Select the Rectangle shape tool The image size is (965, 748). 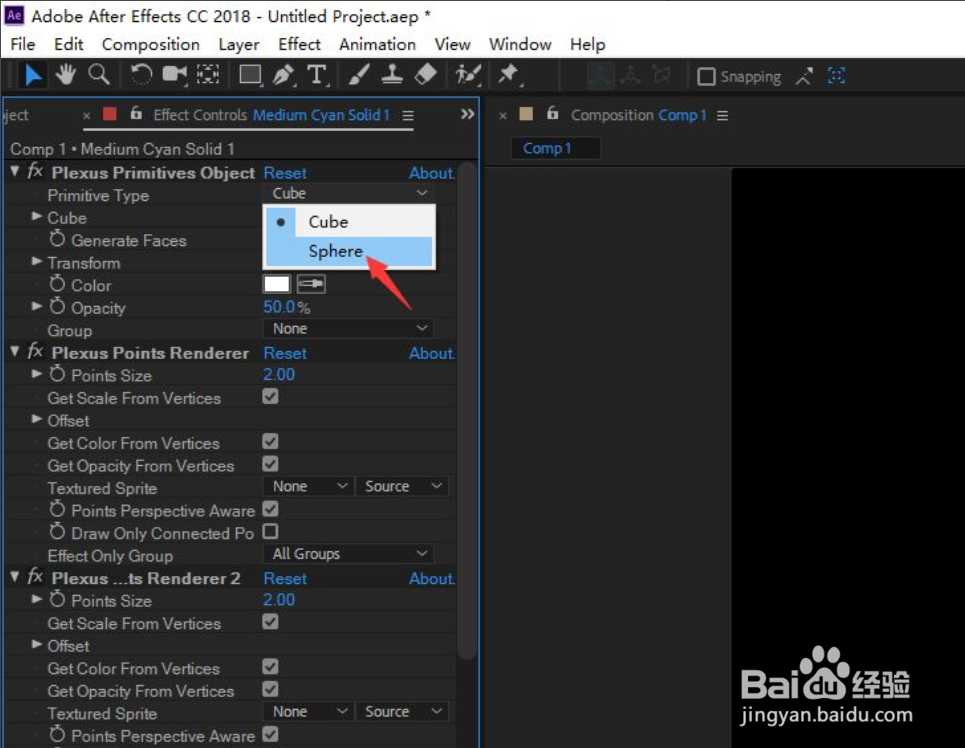pyautogui.click(x=250, y=75)
